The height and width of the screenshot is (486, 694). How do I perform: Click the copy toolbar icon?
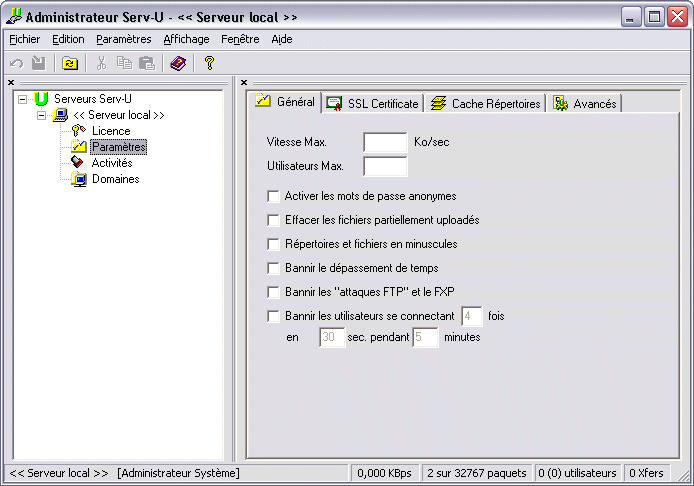pyautogui.click(x=124, y=63)
